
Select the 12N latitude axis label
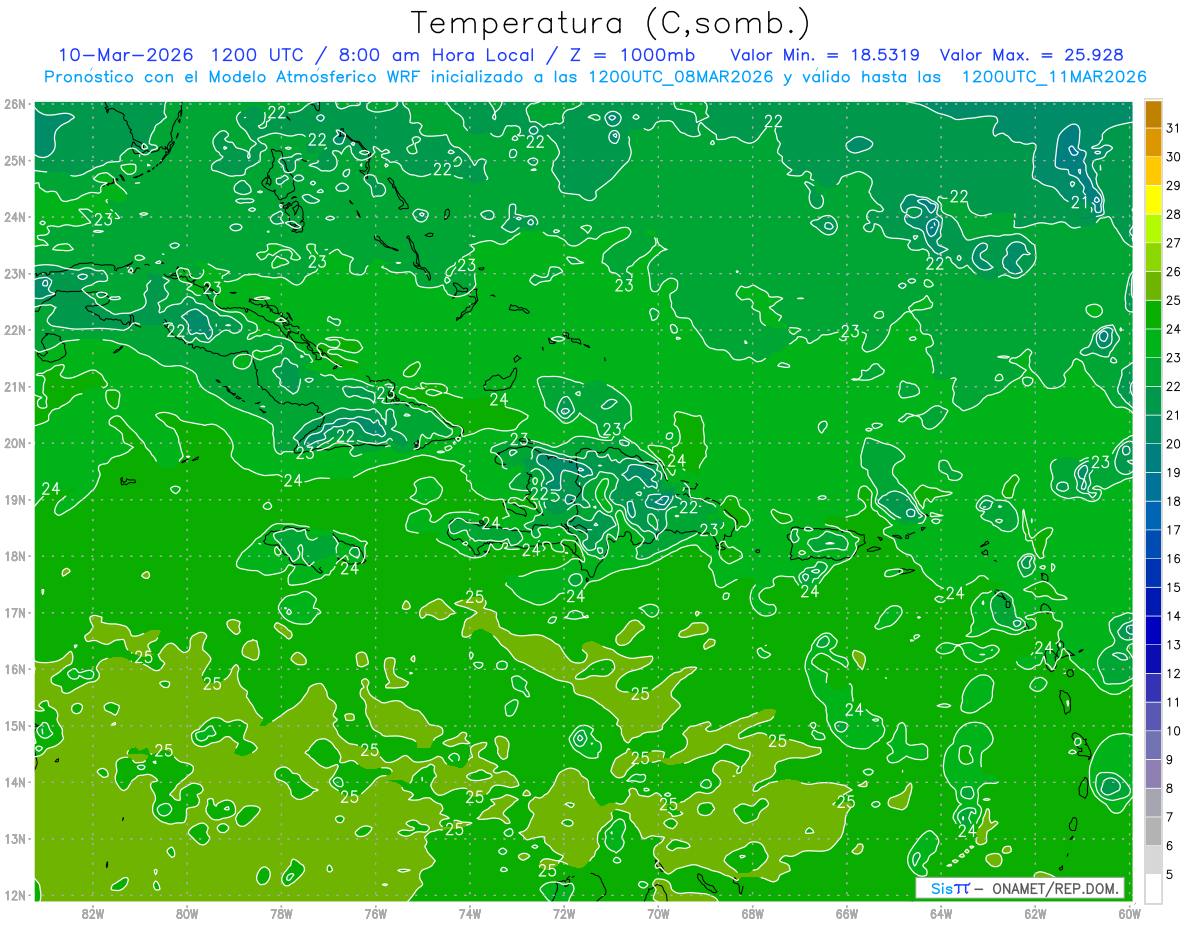point(14,895)
